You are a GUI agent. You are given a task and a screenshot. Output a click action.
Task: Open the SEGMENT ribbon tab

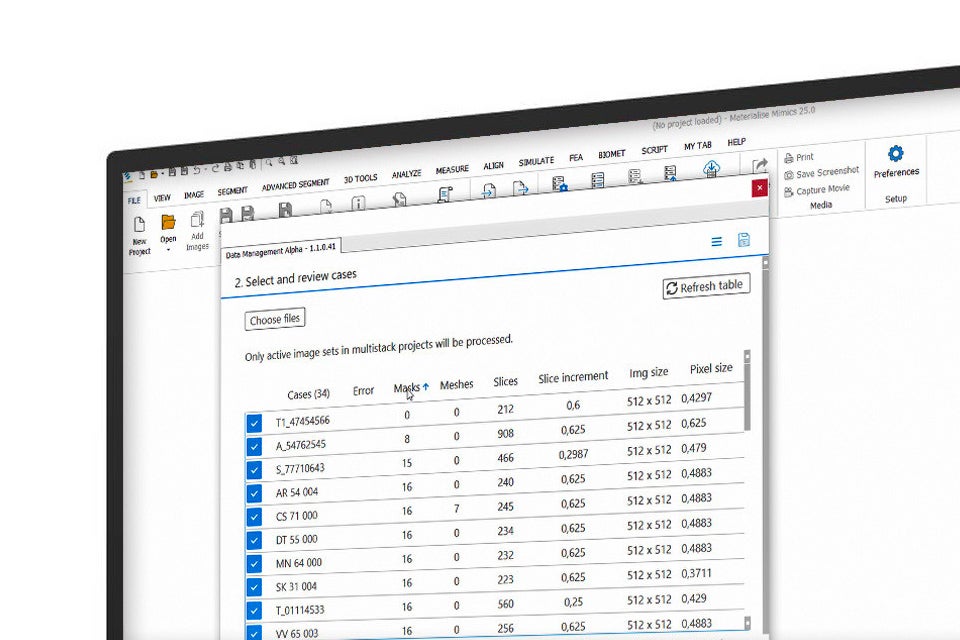click(232, 191)
